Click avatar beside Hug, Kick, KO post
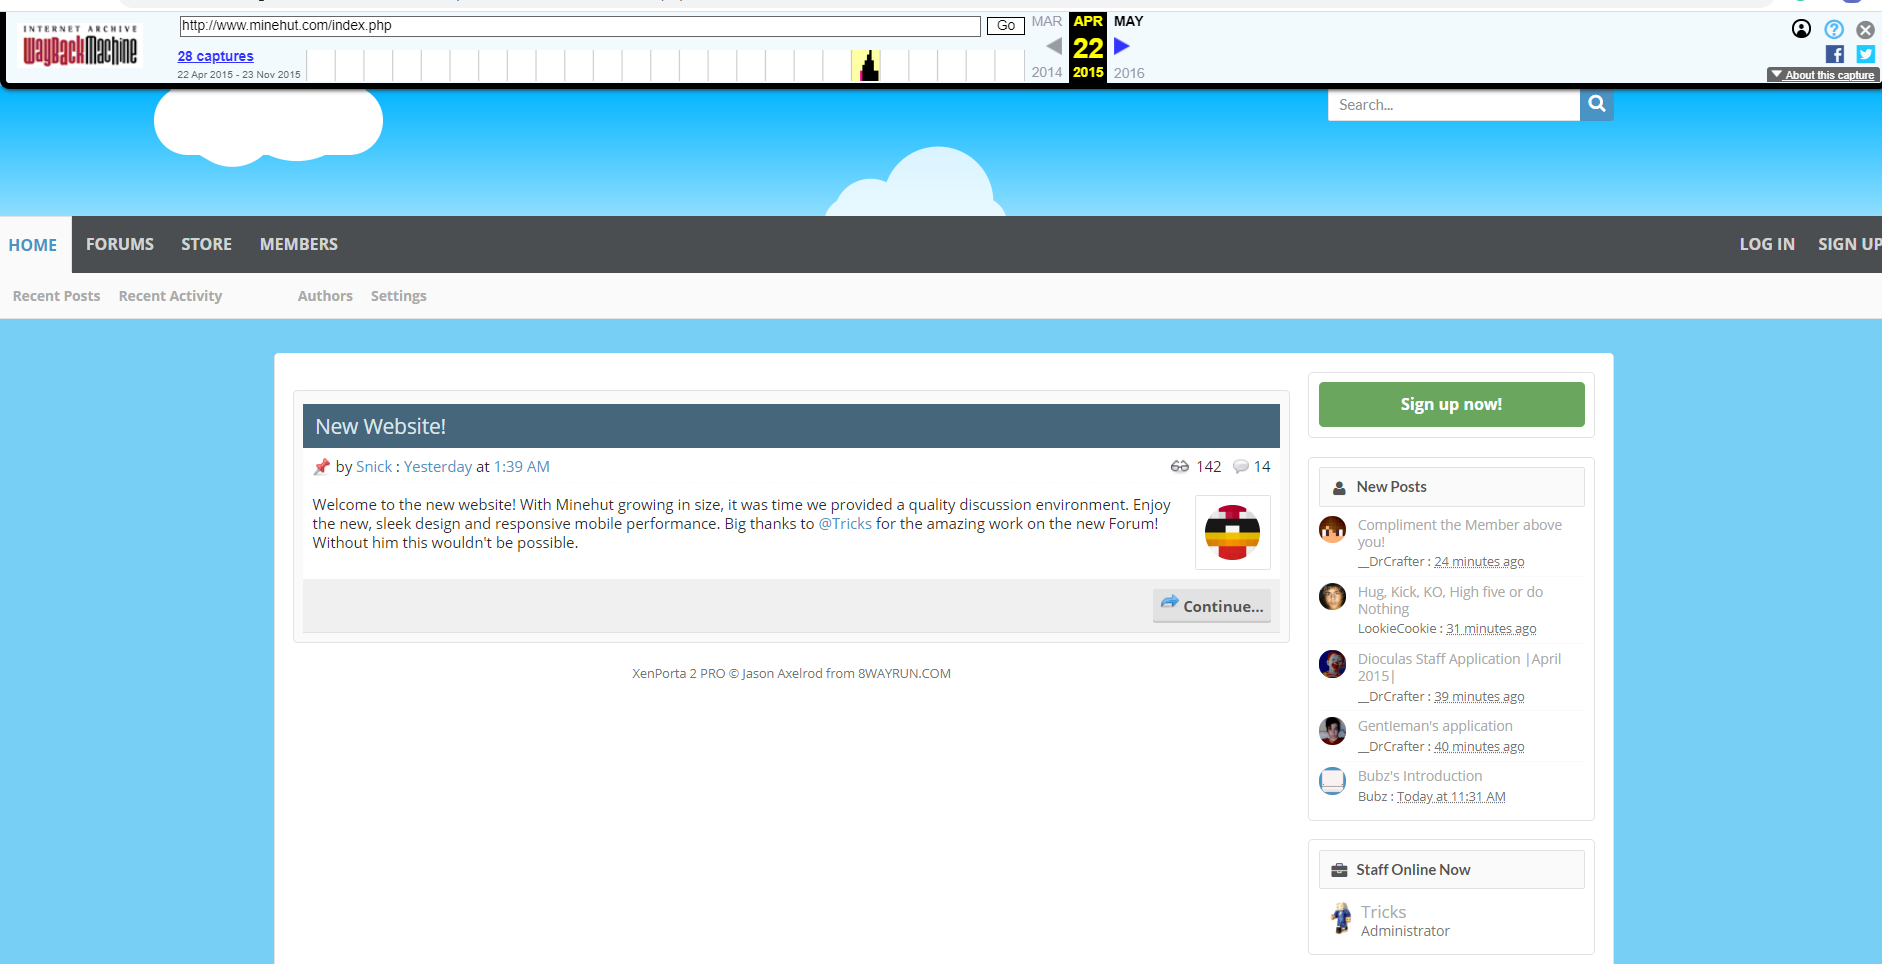This screenshot has height=964, width=1882. coord(1333,597)
